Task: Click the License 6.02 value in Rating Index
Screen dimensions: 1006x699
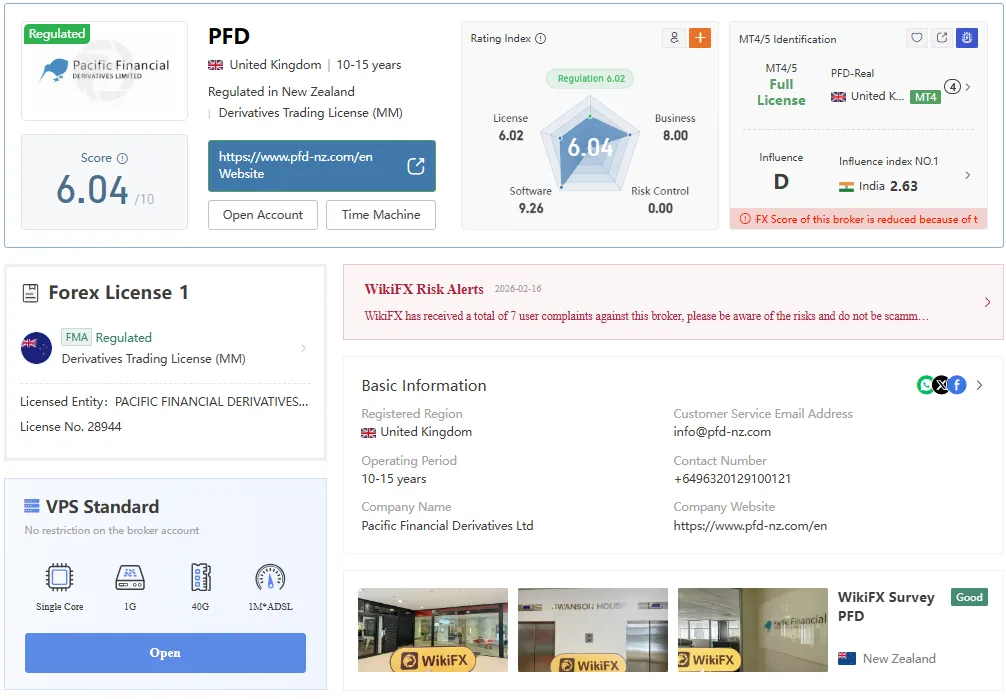Action: [511, 135]
